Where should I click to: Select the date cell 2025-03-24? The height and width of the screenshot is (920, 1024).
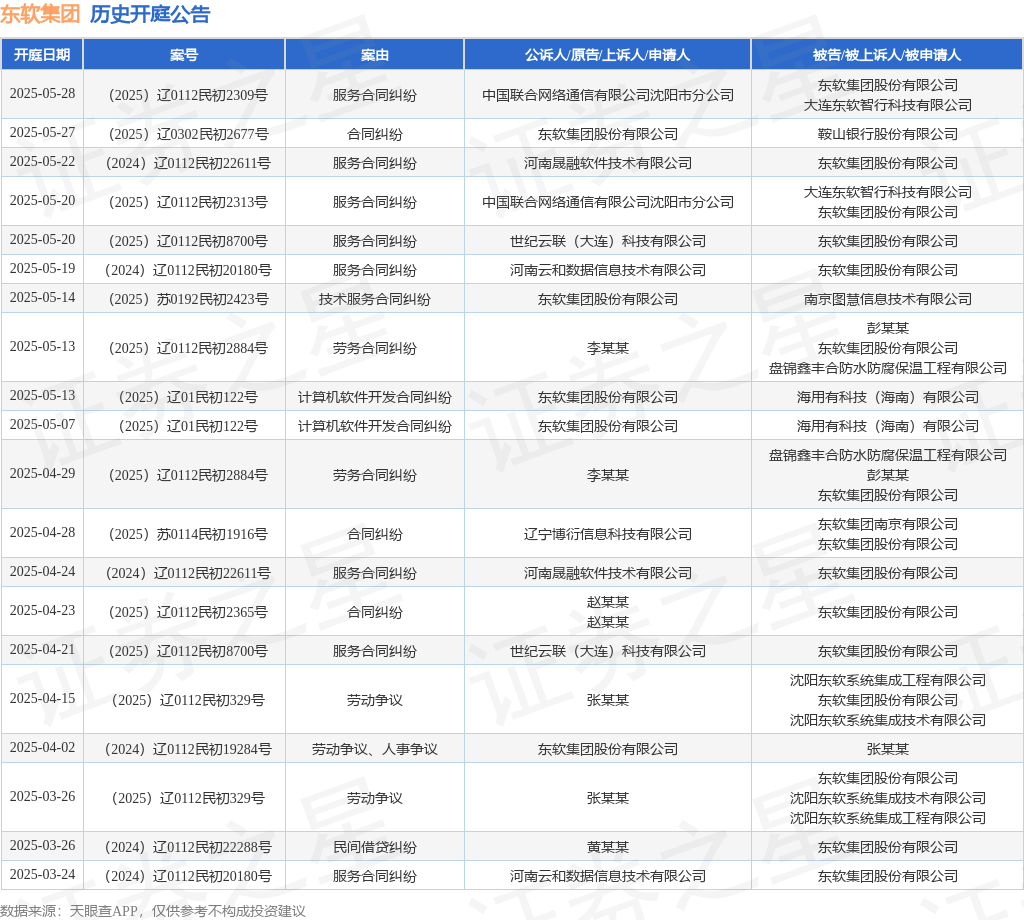pyautogui.click(x=42, y=874)
